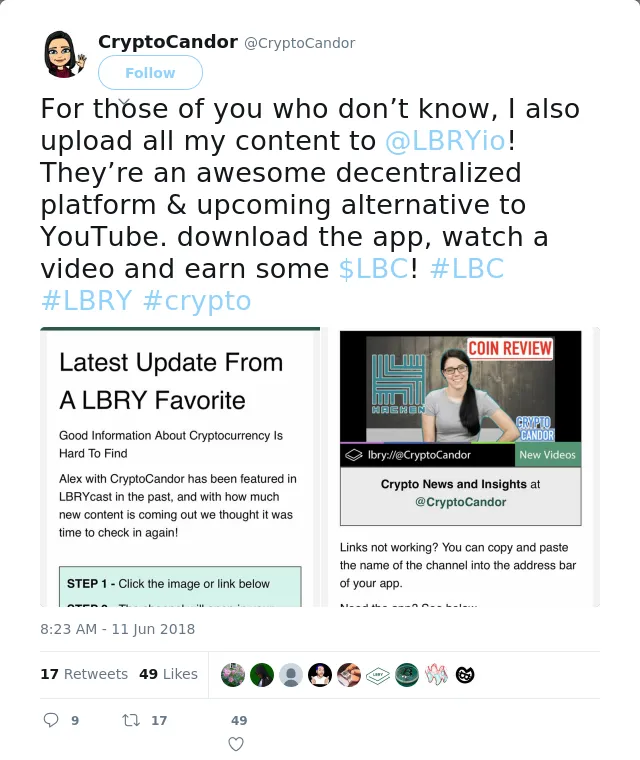Open the black cat face liker avatar
The height and width of the screenshot is (760, 640).
(x=465, y=675)
